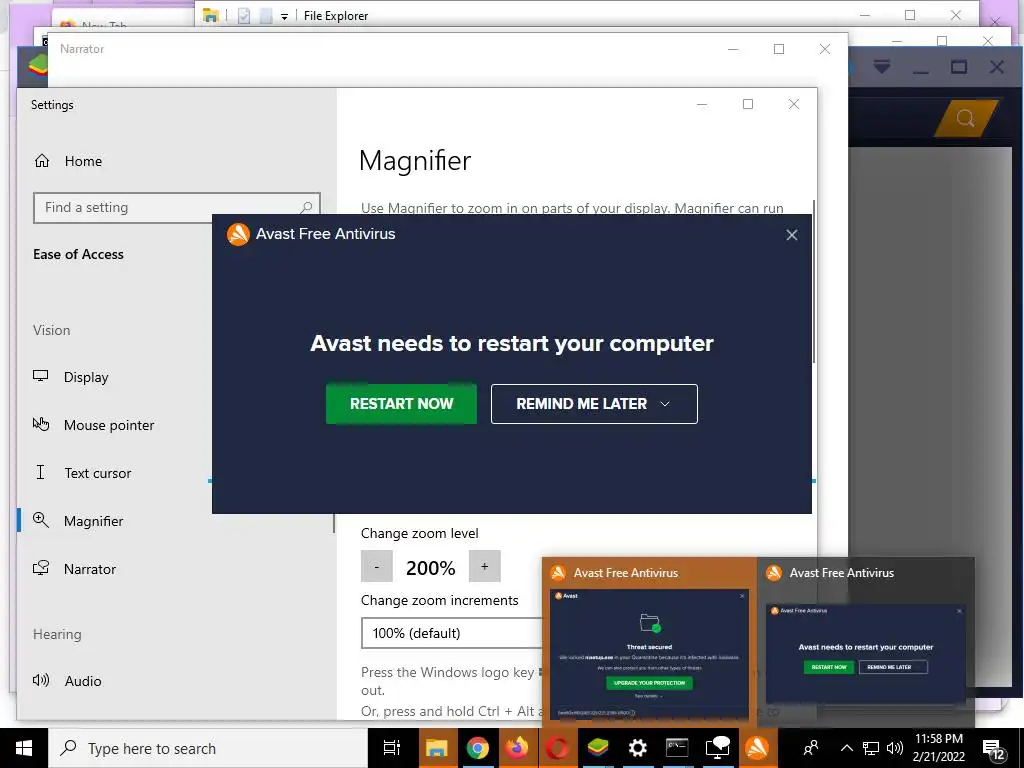
Task: Click the Settings page vertical scrollbar
Action: [814, 281]
